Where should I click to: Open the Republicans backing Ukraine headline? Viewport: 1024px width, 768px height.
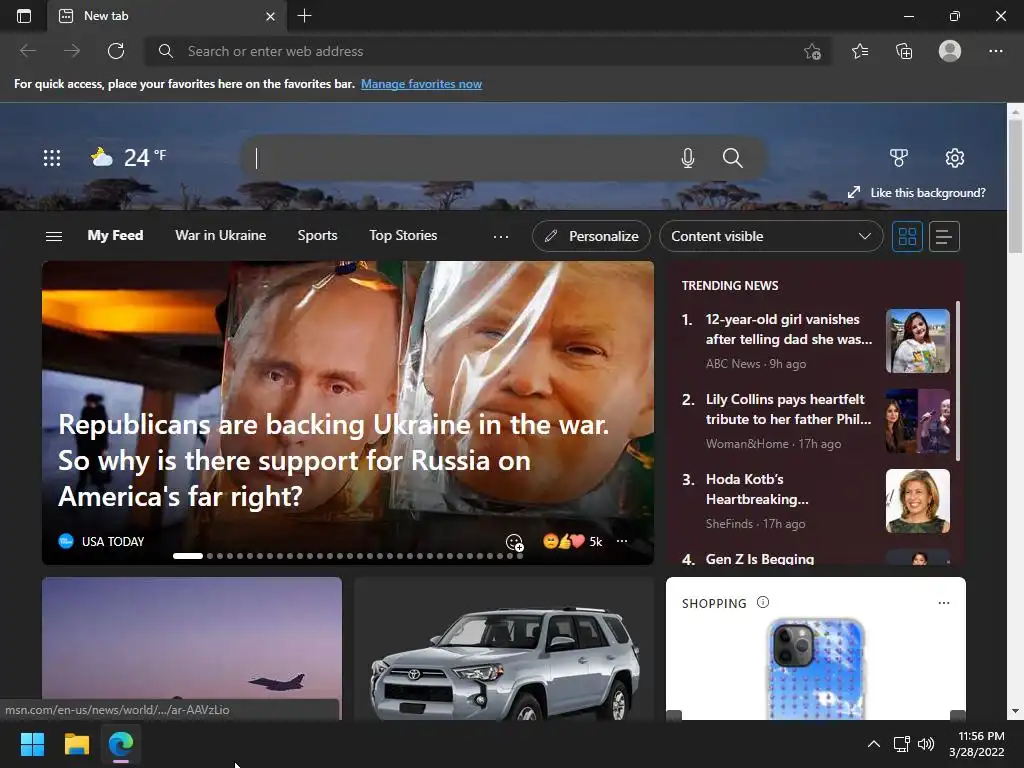click(x=334, y=460)
